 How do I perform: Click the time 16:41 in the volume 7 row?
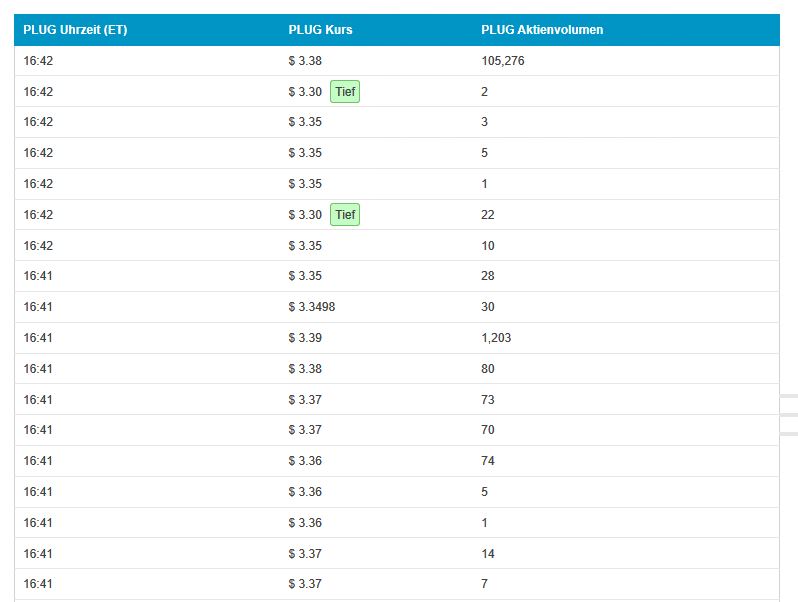(x=38, y=583)
